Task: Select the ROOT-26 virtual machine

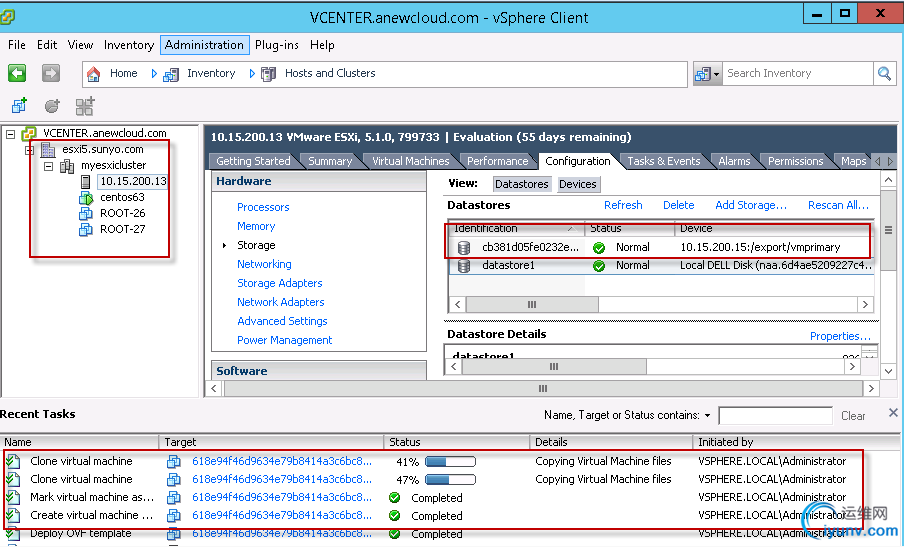Action: tap(122, 214)
